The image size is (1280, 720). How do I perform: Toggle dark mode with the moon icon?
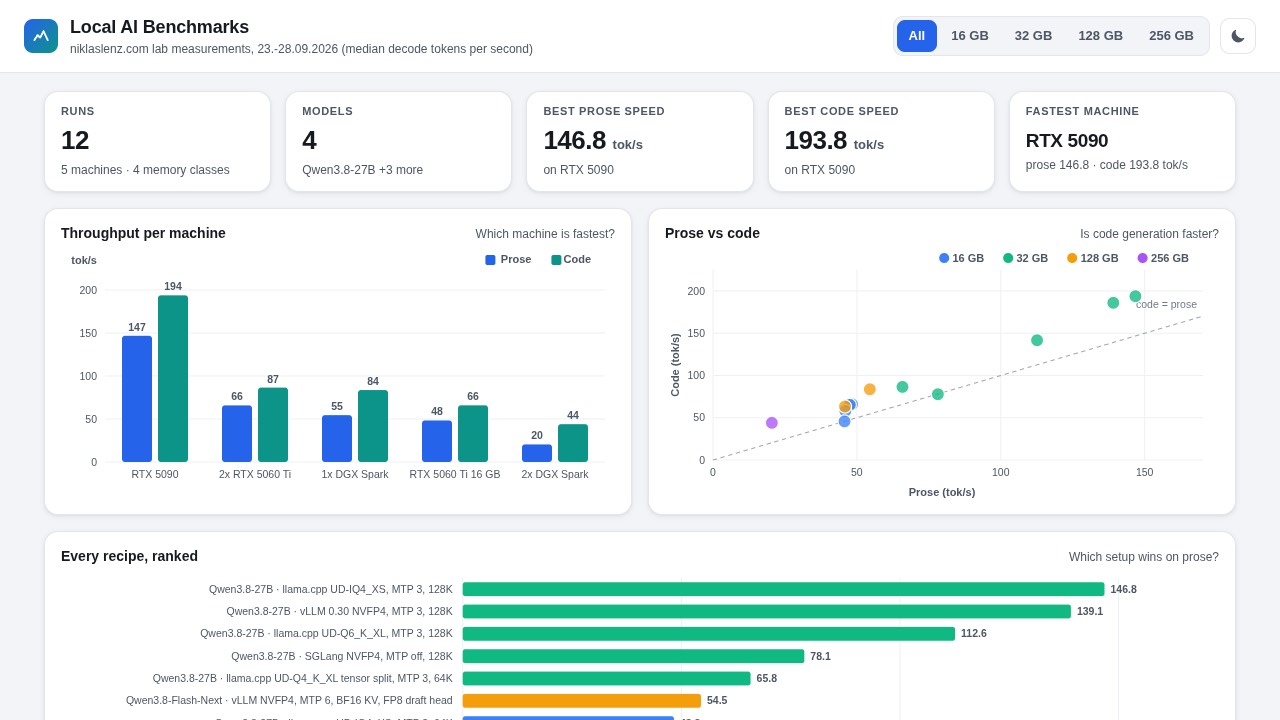[1238, 36]
